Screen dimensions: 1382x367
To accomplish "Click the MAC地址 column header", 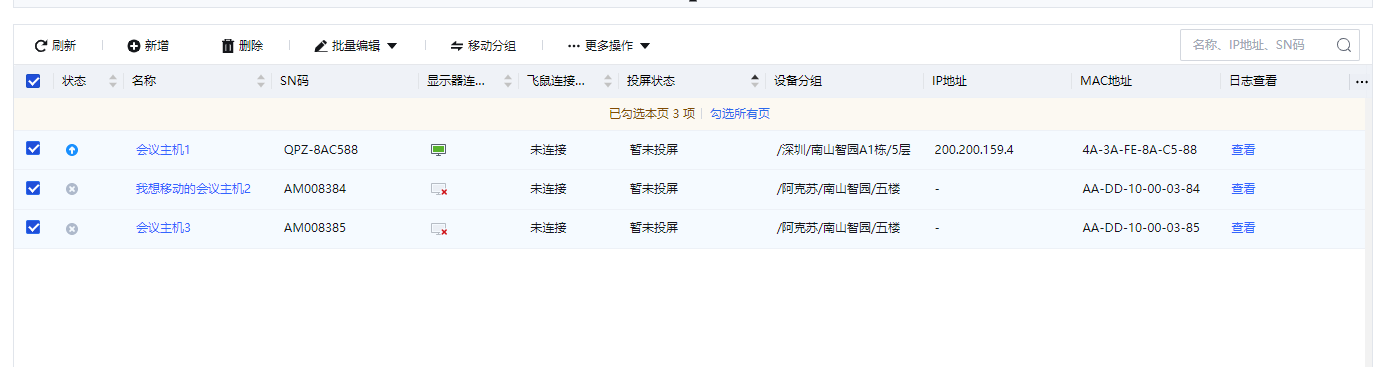I will [x=1106, y=81].
